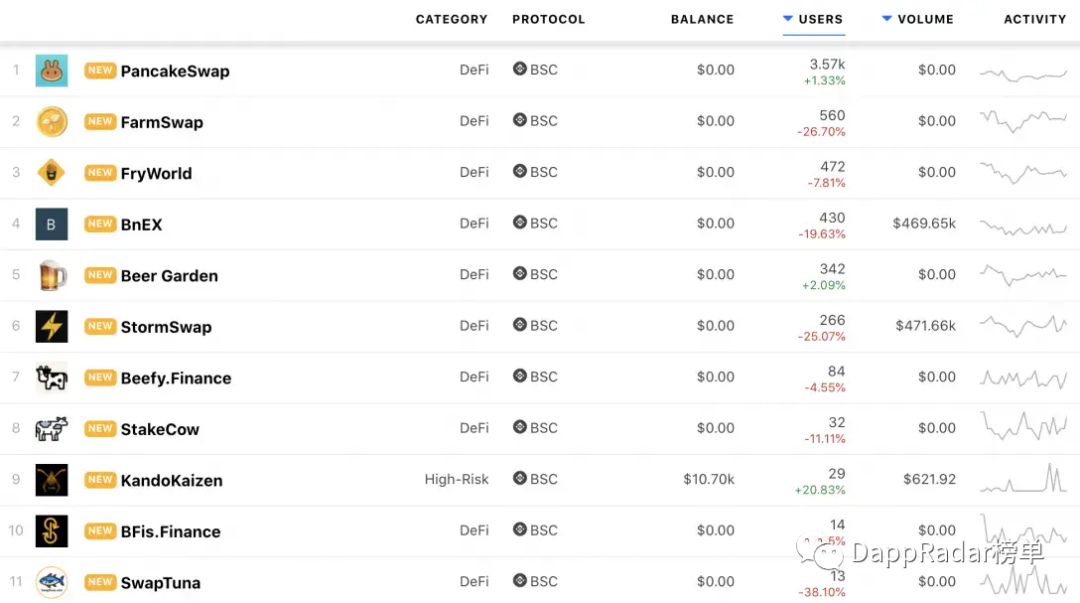1080x603 pixels.
Task: Sort the table by the VOLUME column
Action: (918, 19)
